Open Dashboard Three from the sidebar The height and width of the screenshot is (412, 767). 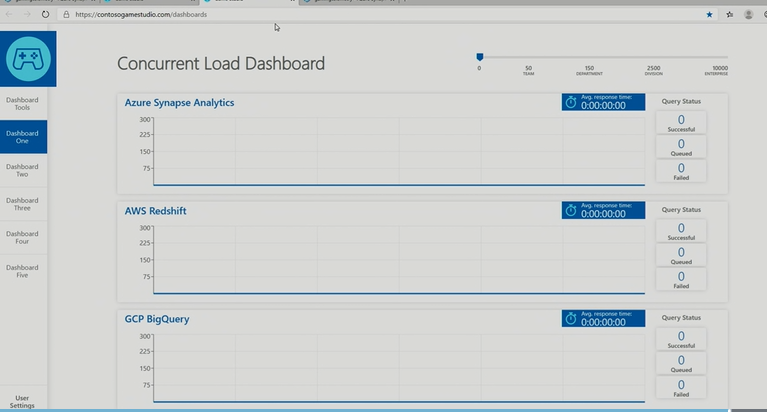[23, 205]
